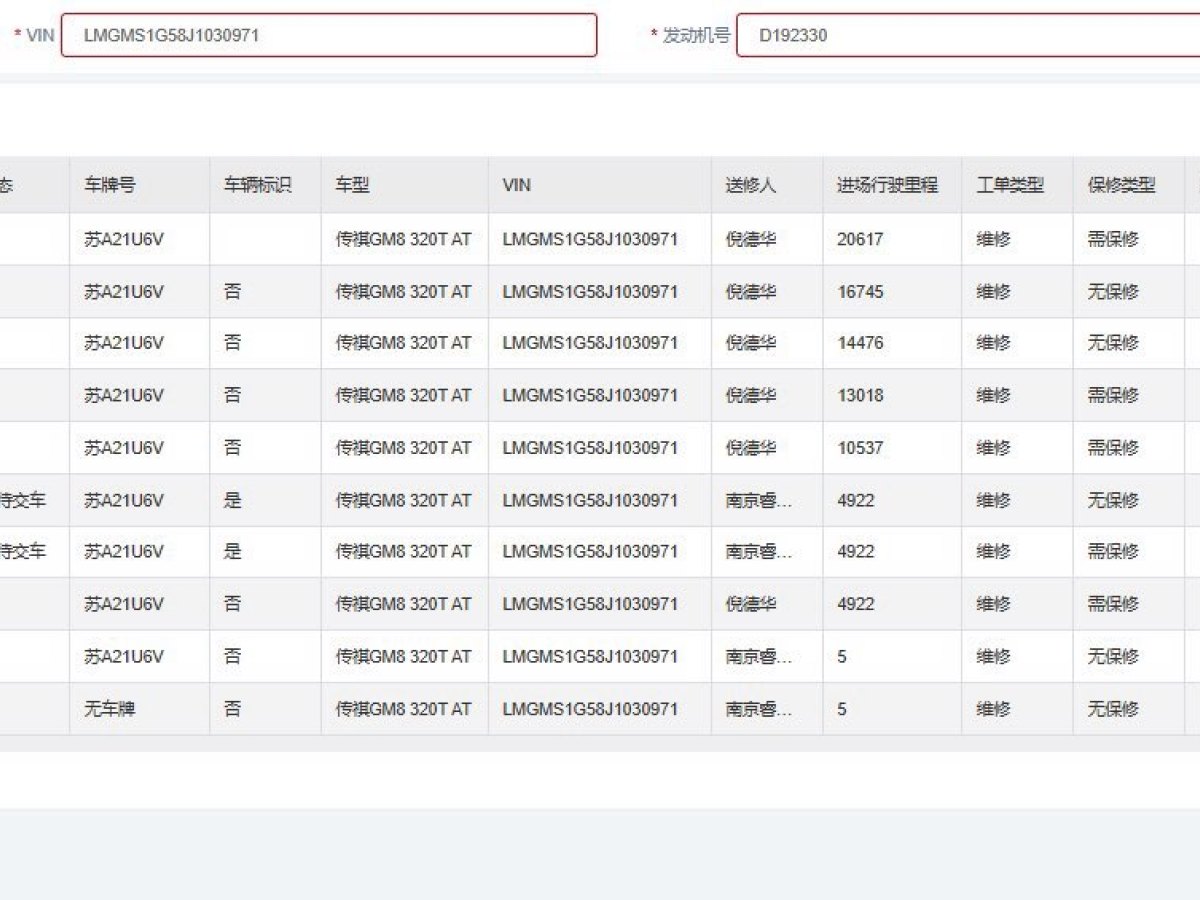Sort by 进场行驶里程 column header

point(887,185)
